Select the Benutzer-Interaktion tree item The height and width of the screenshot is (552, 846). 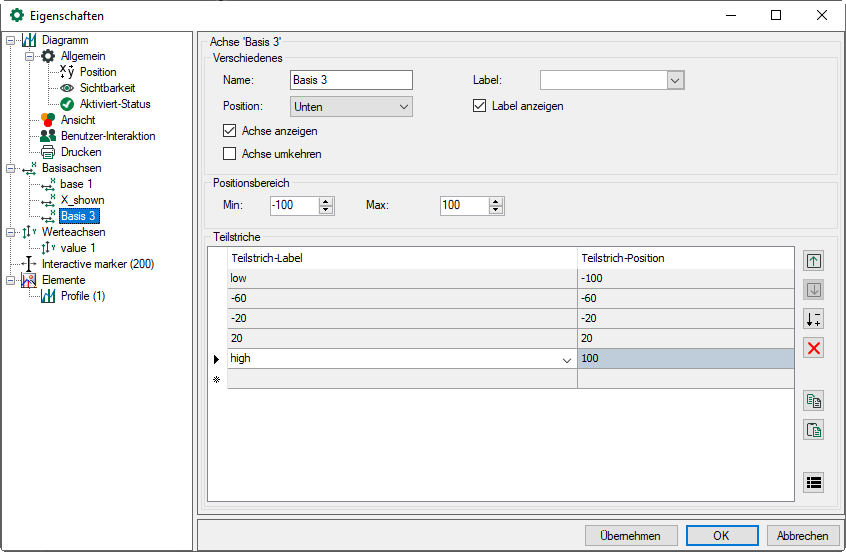pyautogui.click(x=108, y=136)
